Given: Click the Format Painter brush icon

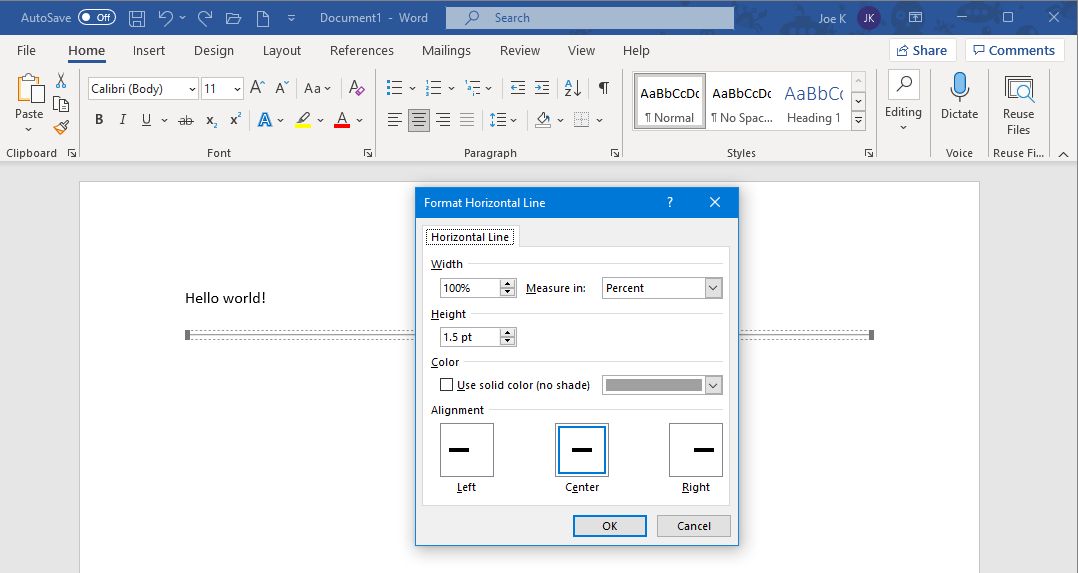Looking at the screenshot, I should tap(61, 127).
